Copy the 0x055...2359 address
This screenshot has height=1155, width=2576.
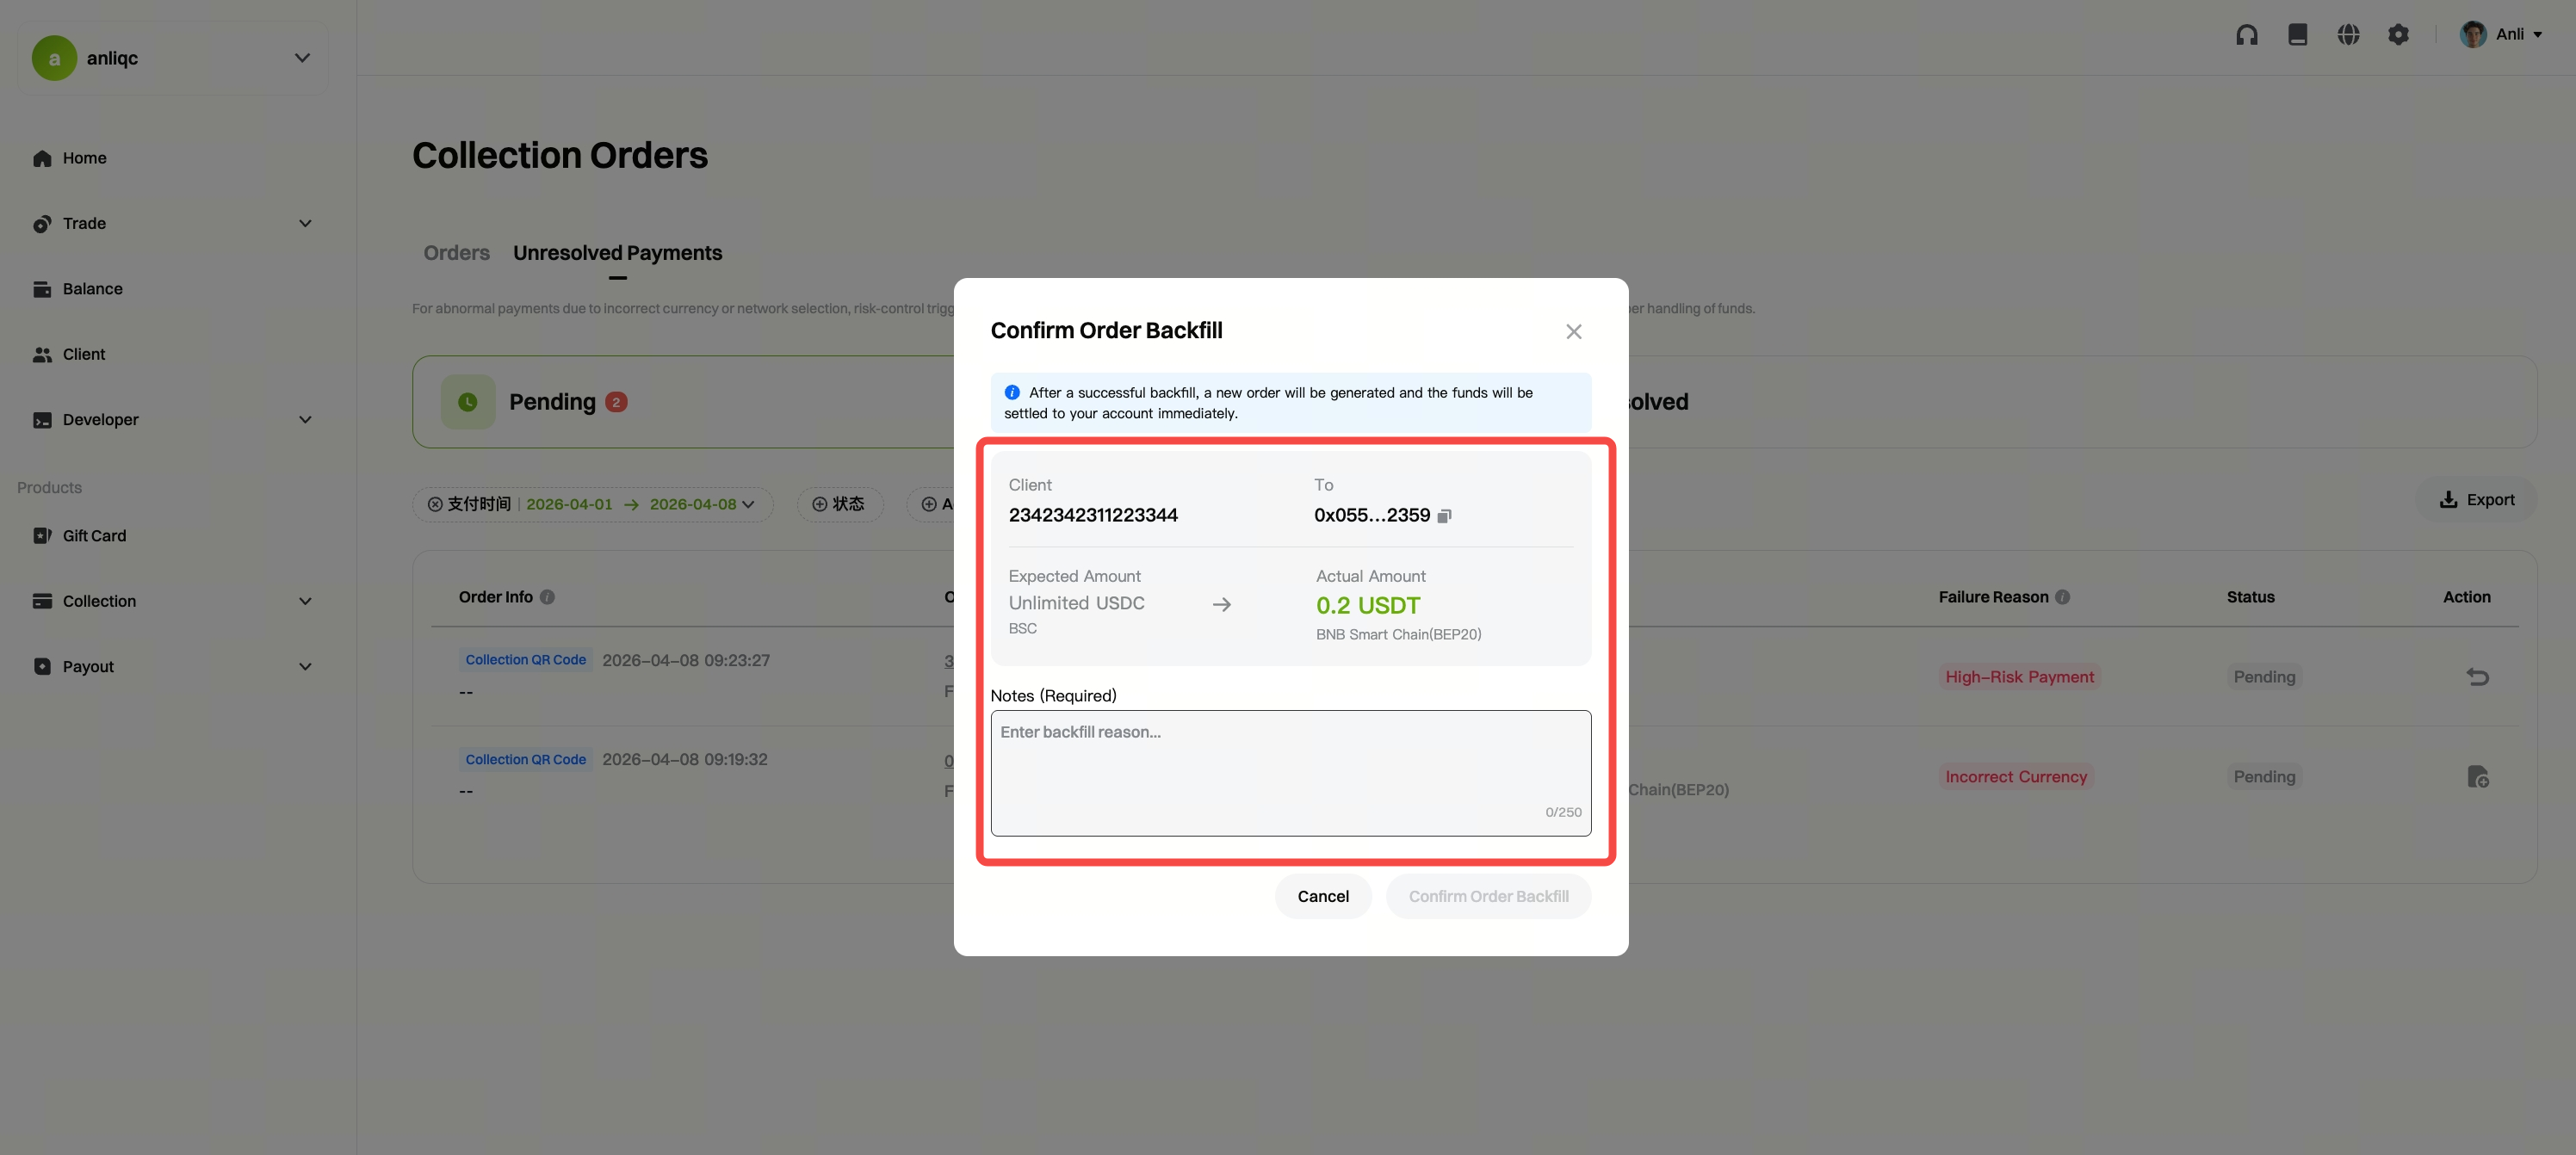coord(1444,516)
